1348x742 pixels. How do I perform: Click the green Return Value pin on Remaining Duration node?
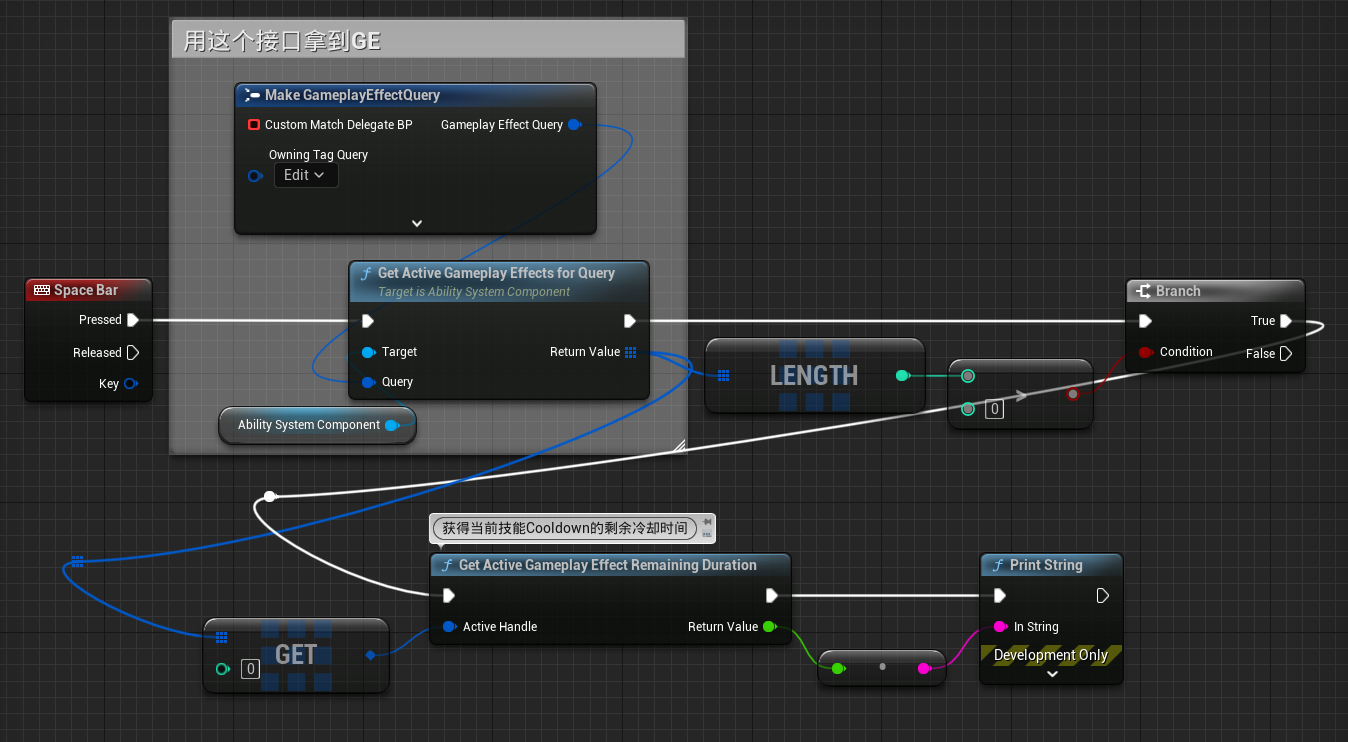pyautogui.click(x=771, y=627)
